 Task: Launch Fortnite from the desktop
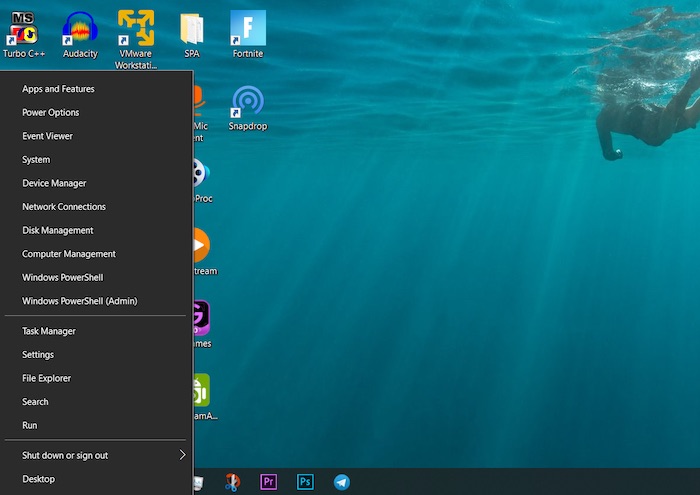(247, 30)
